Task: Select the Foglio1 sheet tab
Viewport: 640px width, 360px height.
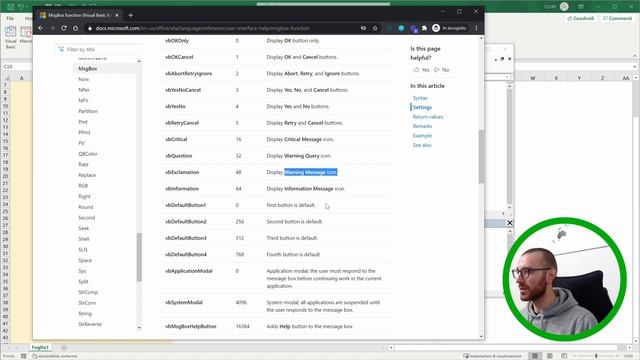Action: (40, 347)
